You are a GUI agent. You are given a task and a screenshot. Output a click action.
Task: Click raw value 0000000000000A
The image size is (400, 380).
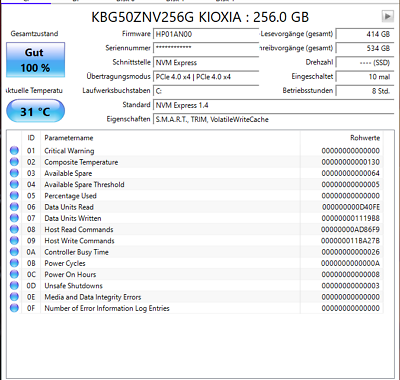point(351,263)
